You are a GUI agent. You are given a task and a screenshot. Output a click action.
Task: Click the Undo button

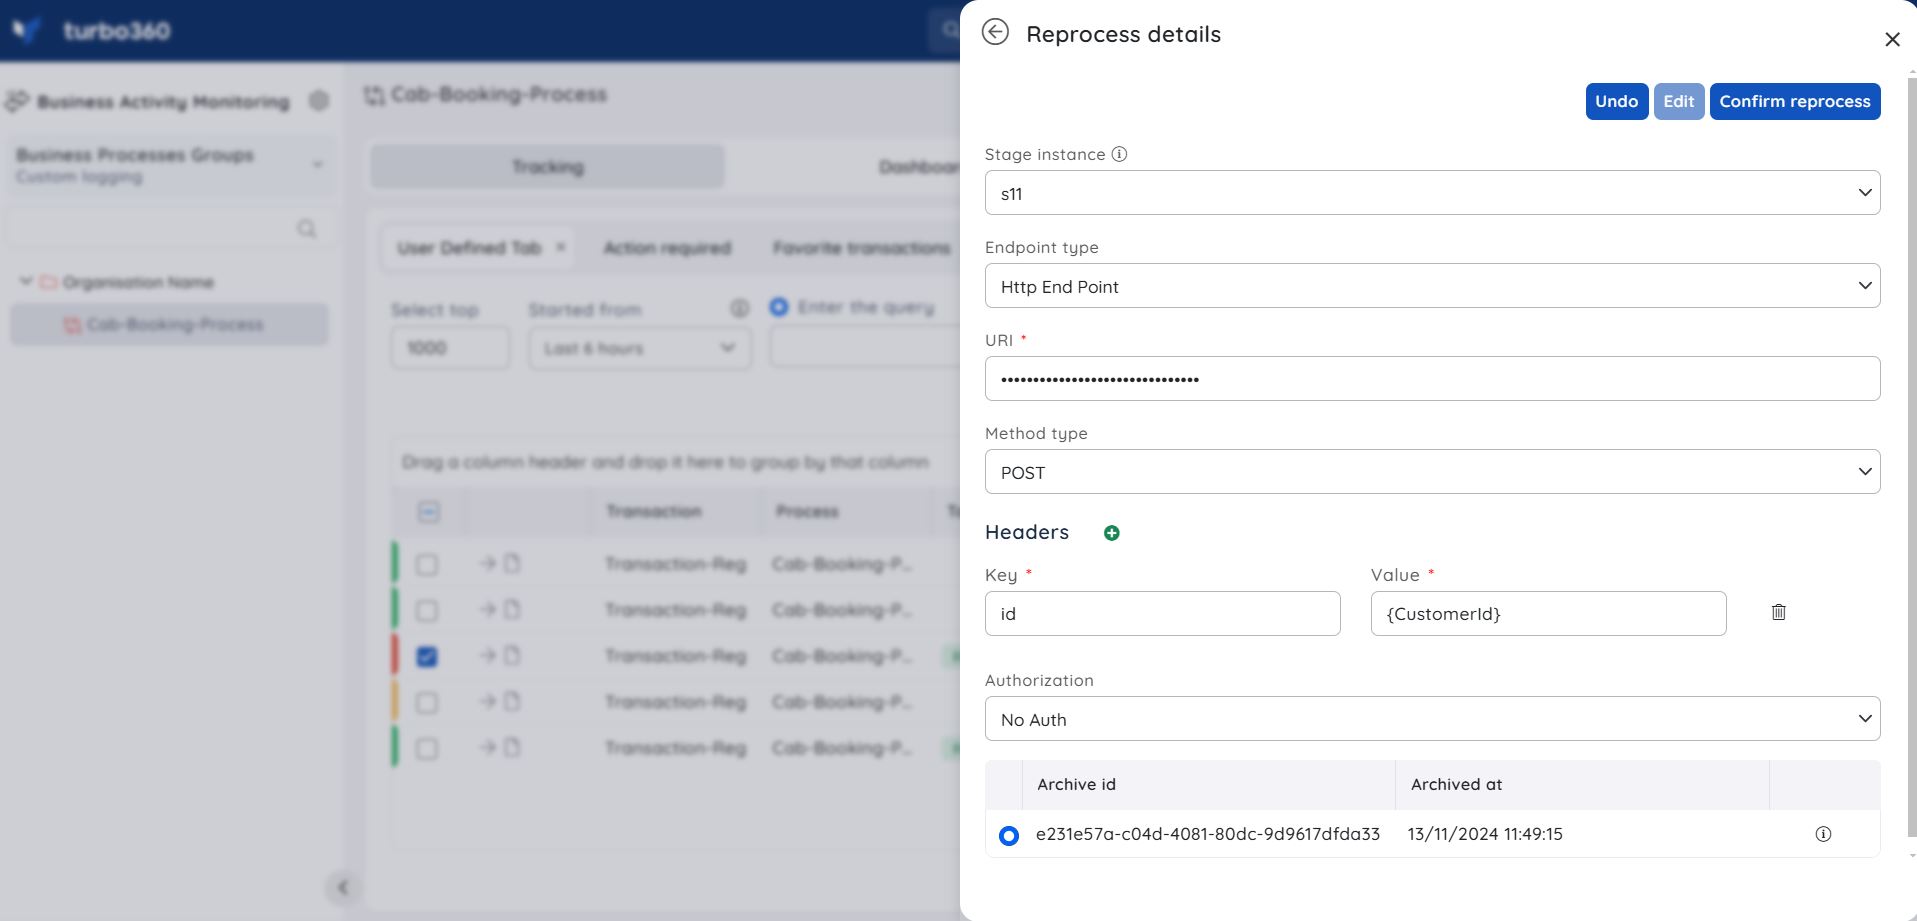pos(1617,101)
